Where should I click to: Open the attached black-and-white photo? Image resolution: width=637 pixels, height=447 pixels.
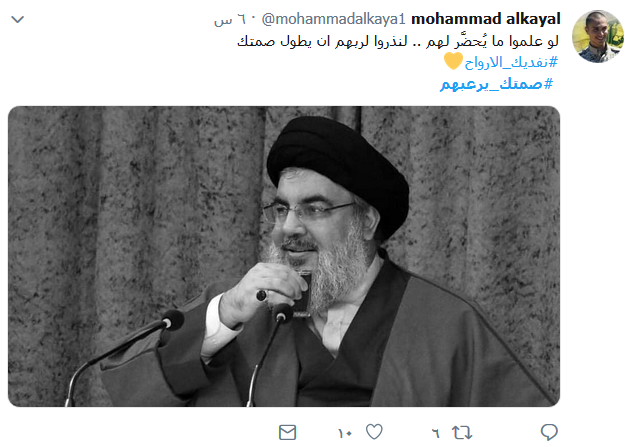284,256
